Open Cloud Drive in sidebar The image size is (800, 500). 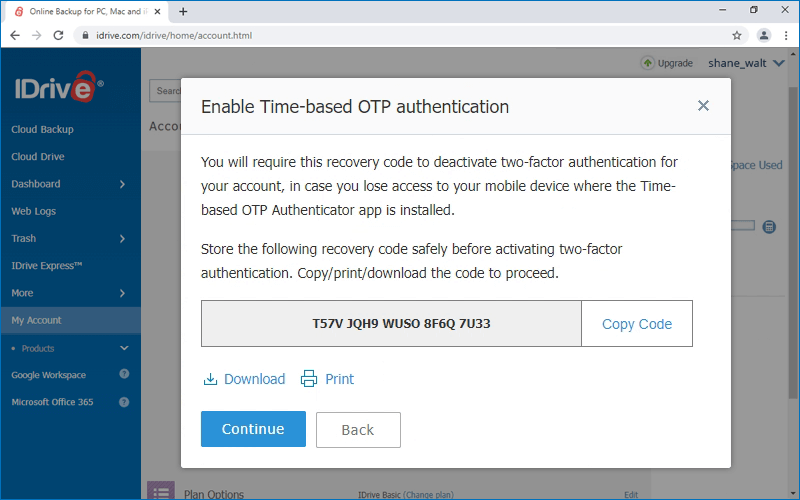click(x=38, y=157)
